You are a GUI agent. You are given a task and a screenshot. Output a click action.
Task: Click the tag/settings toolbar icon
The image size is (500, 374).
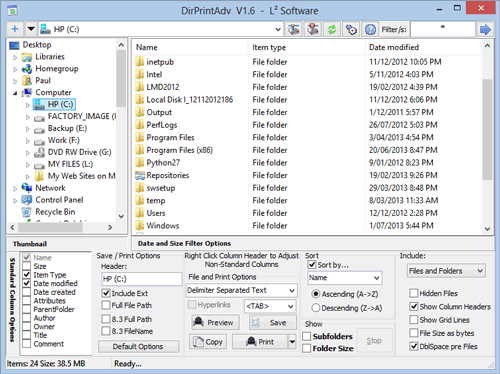coord(351,29)
